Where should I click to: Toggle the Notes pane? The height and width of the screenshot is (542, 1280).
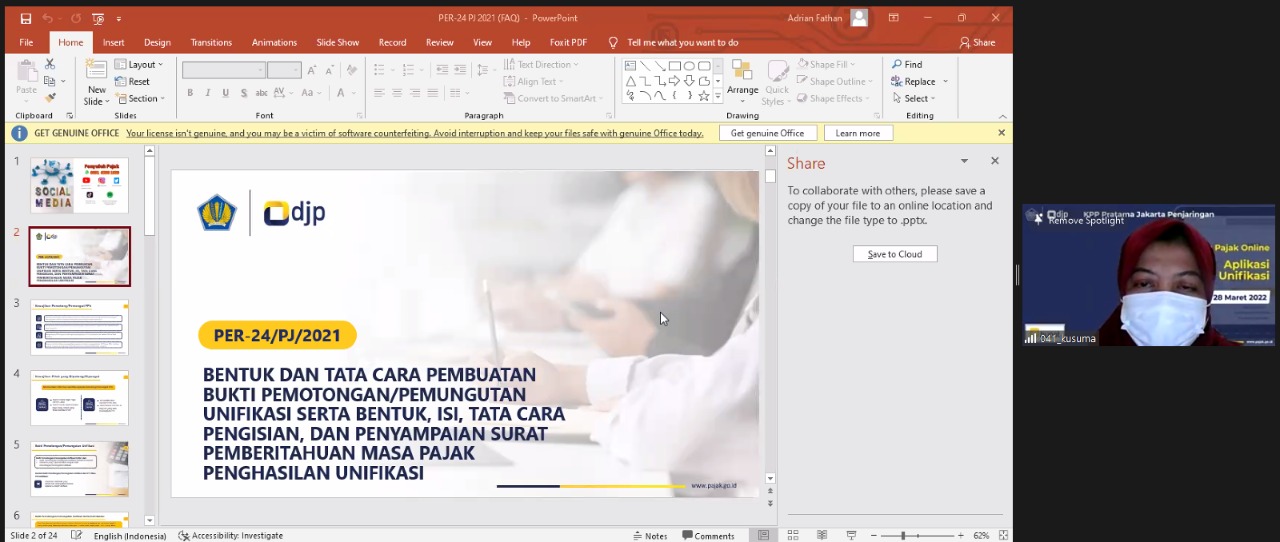(650, 536)
